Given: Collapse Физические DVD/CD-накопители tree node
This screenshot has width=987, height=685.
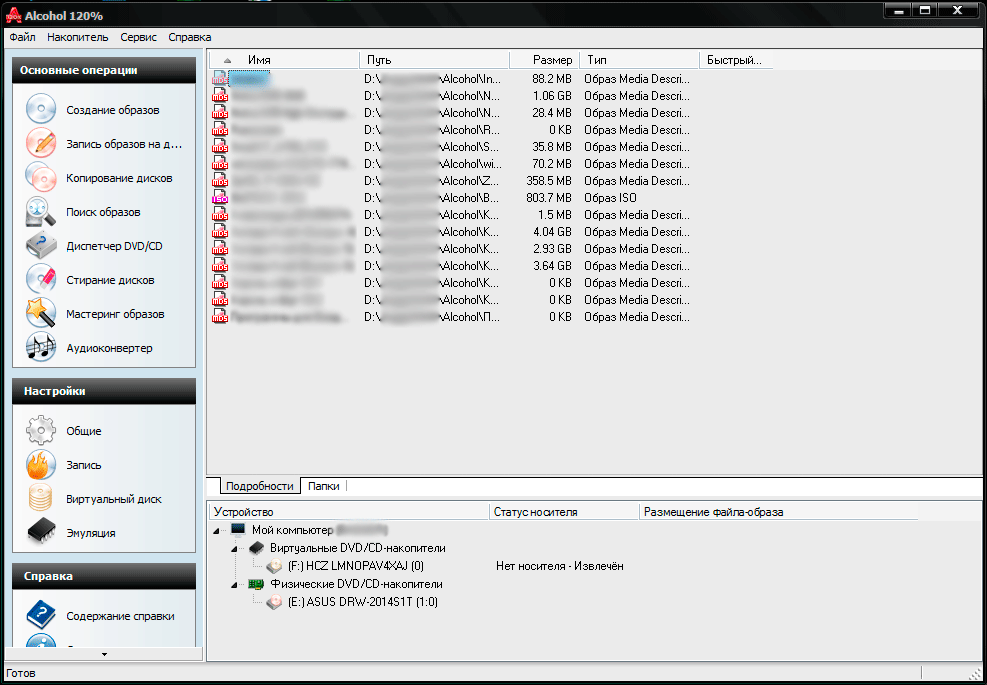Looking at the screenshot, I should (234, 585).
